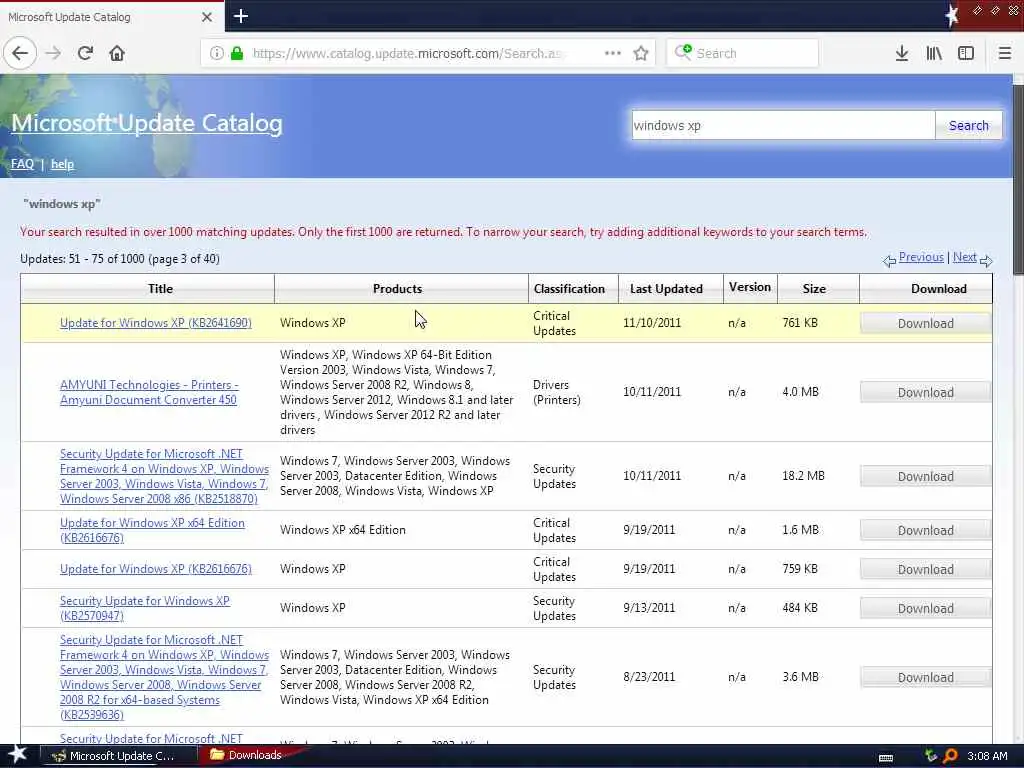Open a new tab with plus icon

[x=241, y=16]
